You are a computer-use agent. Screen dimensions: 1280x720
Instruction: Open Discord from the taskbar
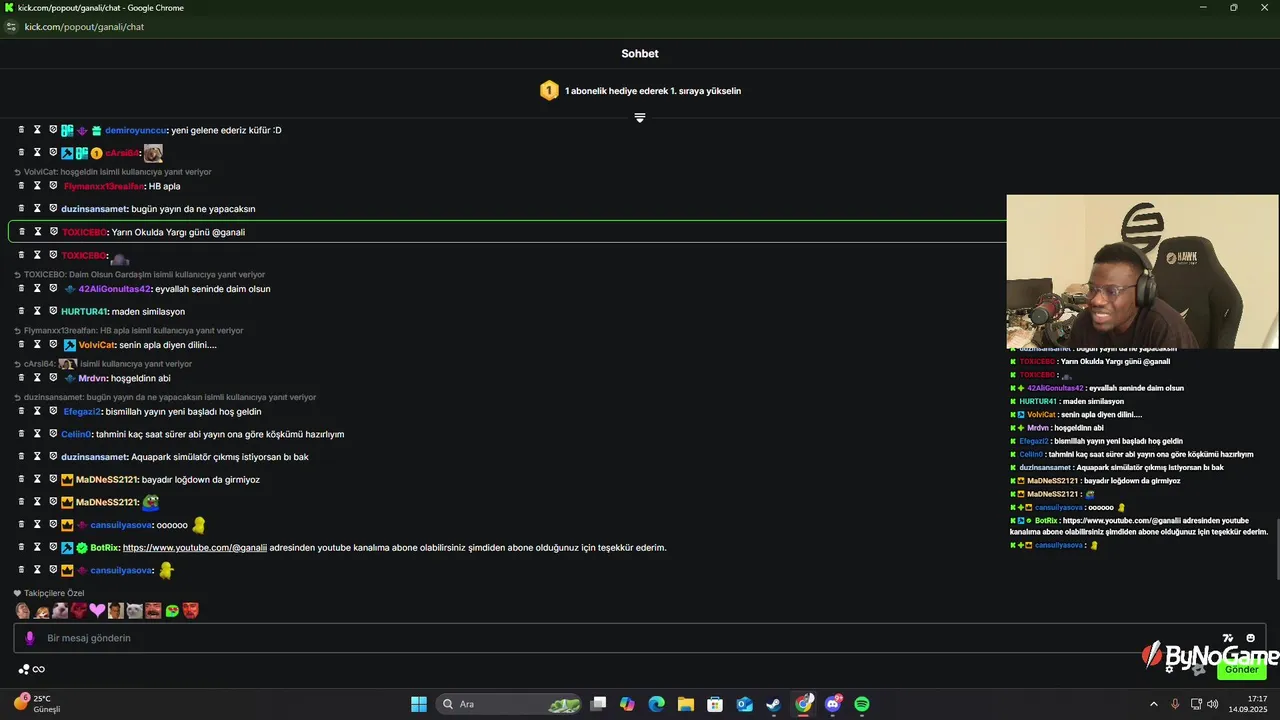pos(833,704)
